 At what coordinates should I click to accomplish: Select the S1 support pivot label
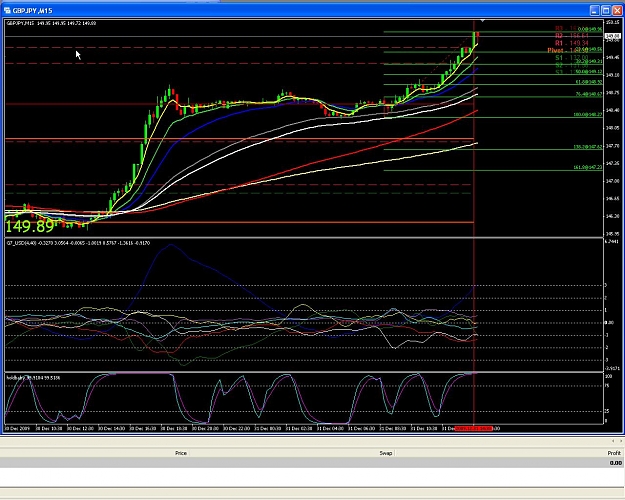[x=572, y=58]
